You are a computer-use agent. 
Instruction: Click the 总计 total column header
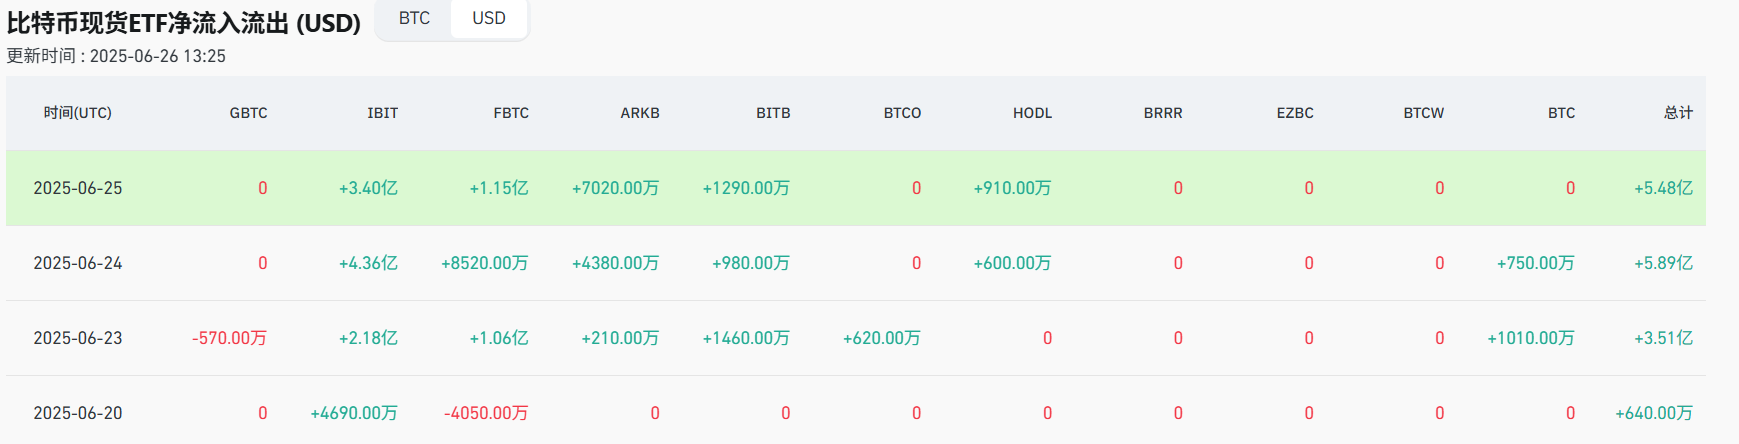pyautogui.click(x=1678, y=113)
